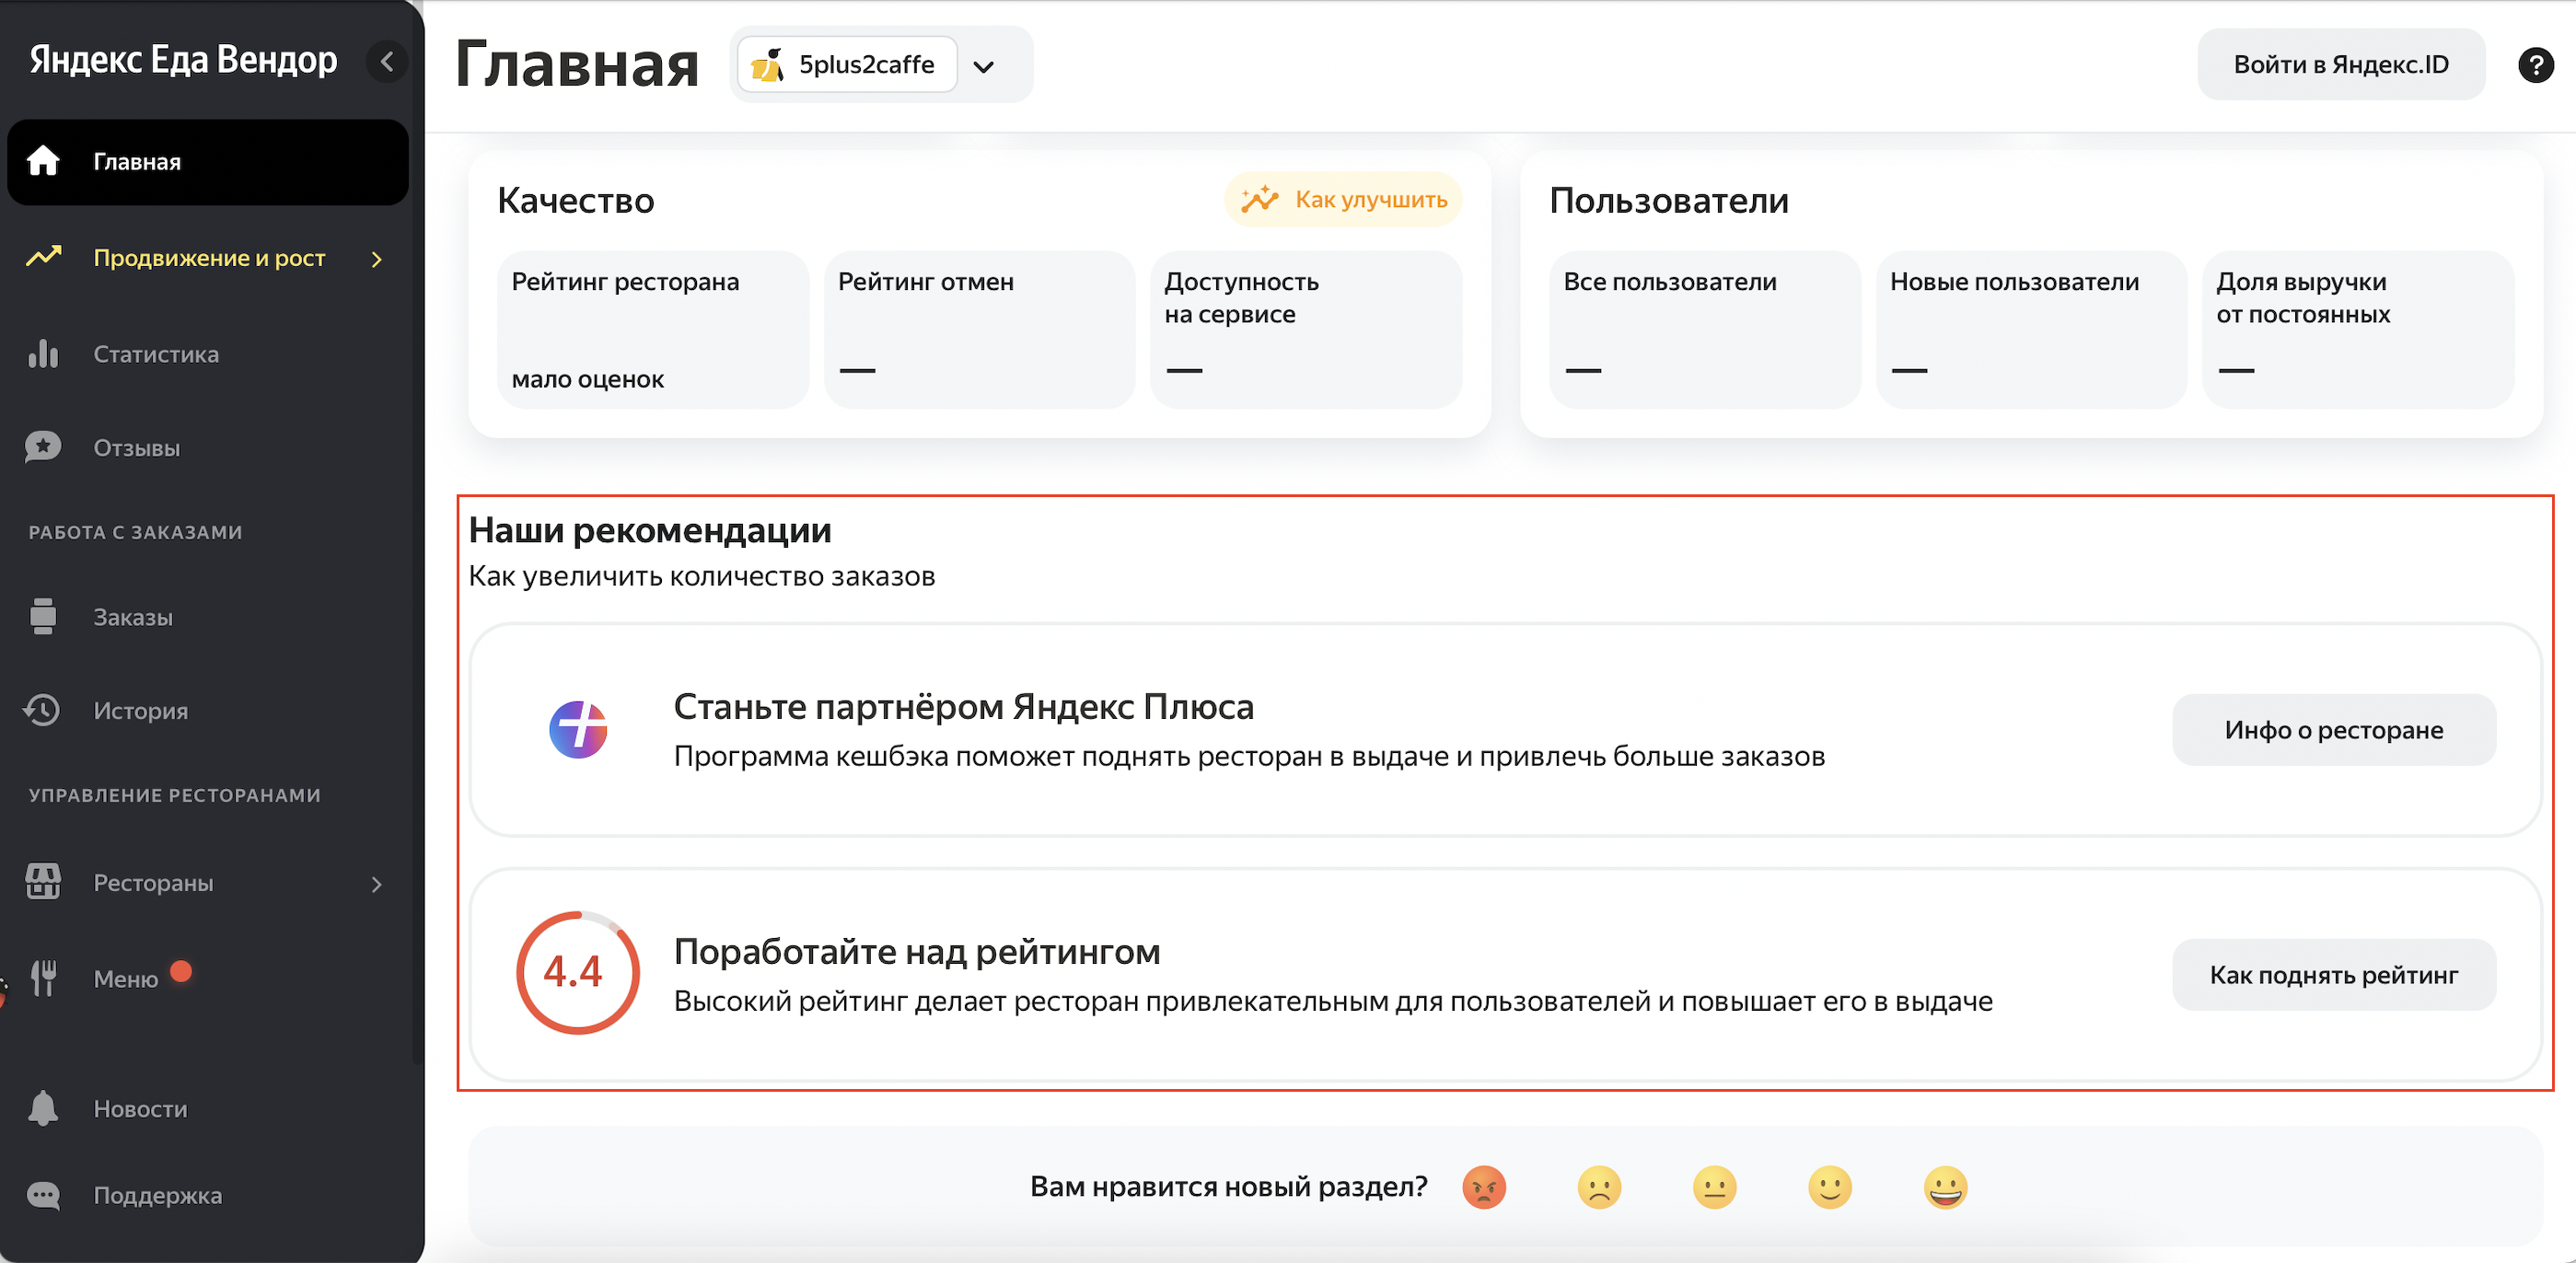Expand the Рестораны submenu arrow

coord(377,884)
